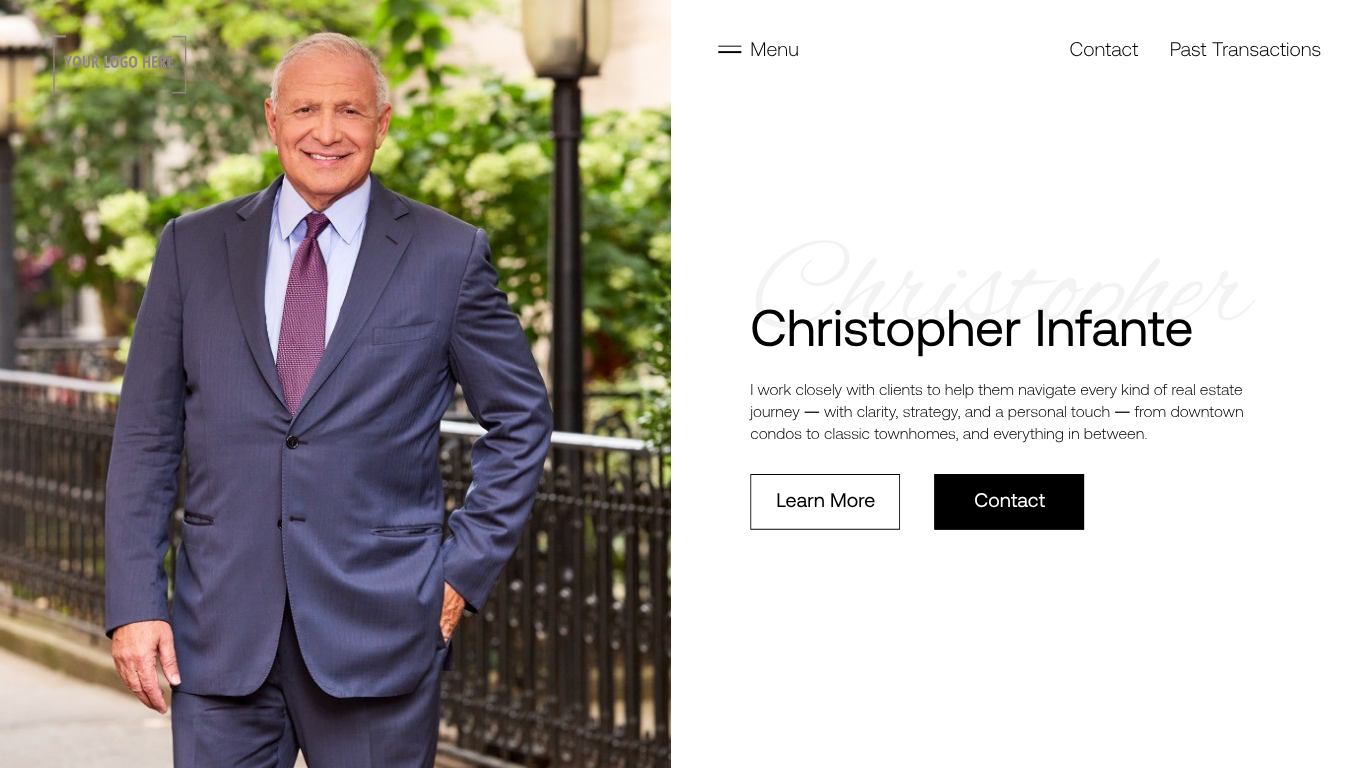Select the 'Christopher Infante' heading
Viewport: 1366px width, 768px height.
971,329
